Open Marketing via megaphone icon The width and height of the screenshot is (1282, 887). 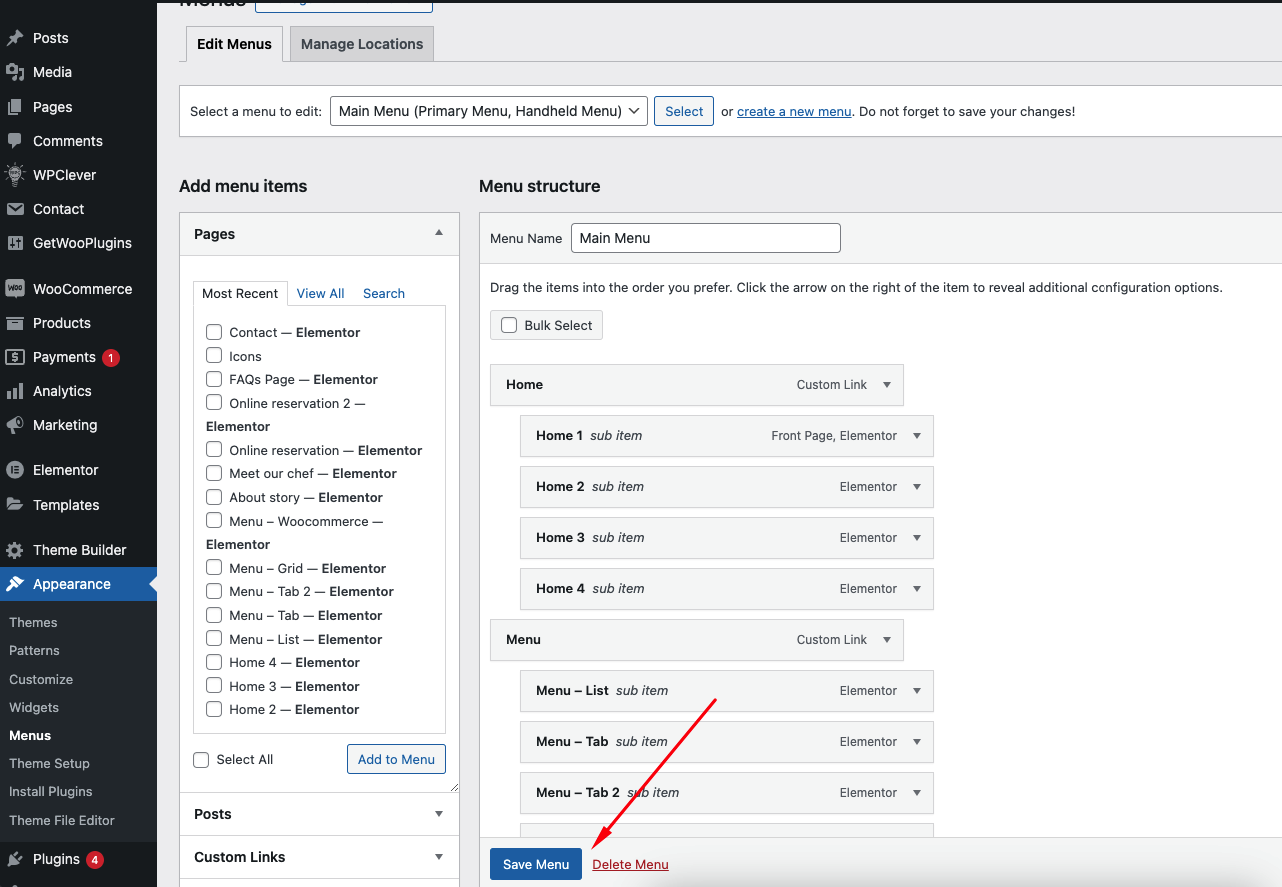point(15,425)
